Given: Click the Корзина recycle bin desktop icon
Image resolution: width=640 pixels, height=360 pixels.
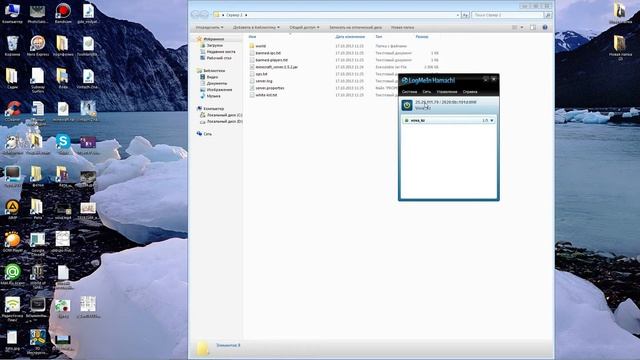Looking at the screenshot, I should coord(12,45).
